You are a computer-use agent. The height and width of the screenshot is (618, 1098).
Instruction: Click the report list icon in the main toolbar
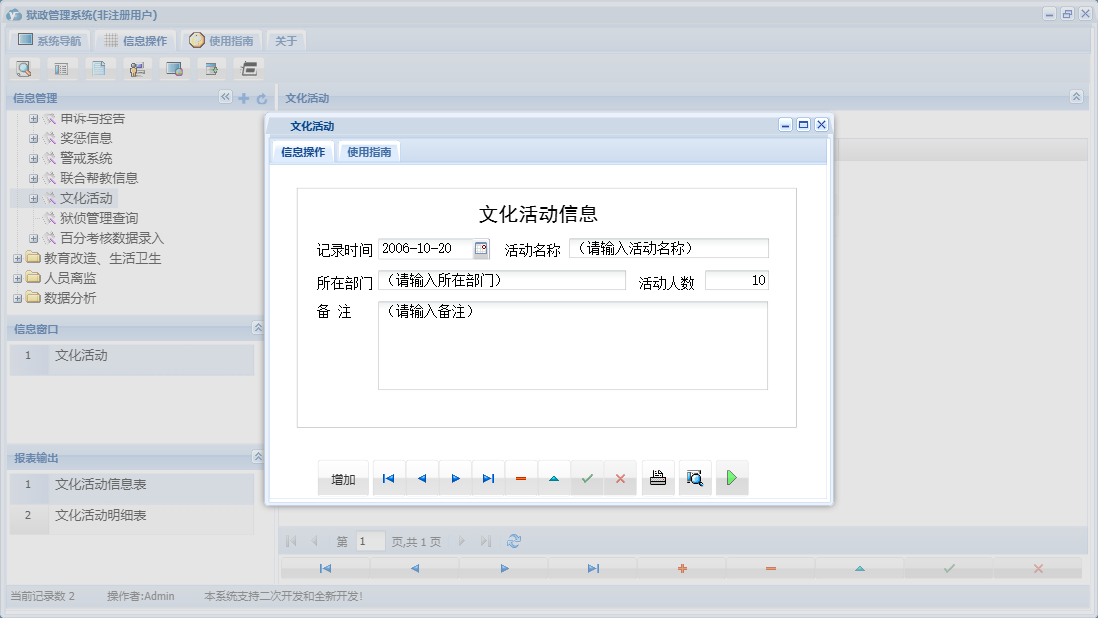click(62, 68)
